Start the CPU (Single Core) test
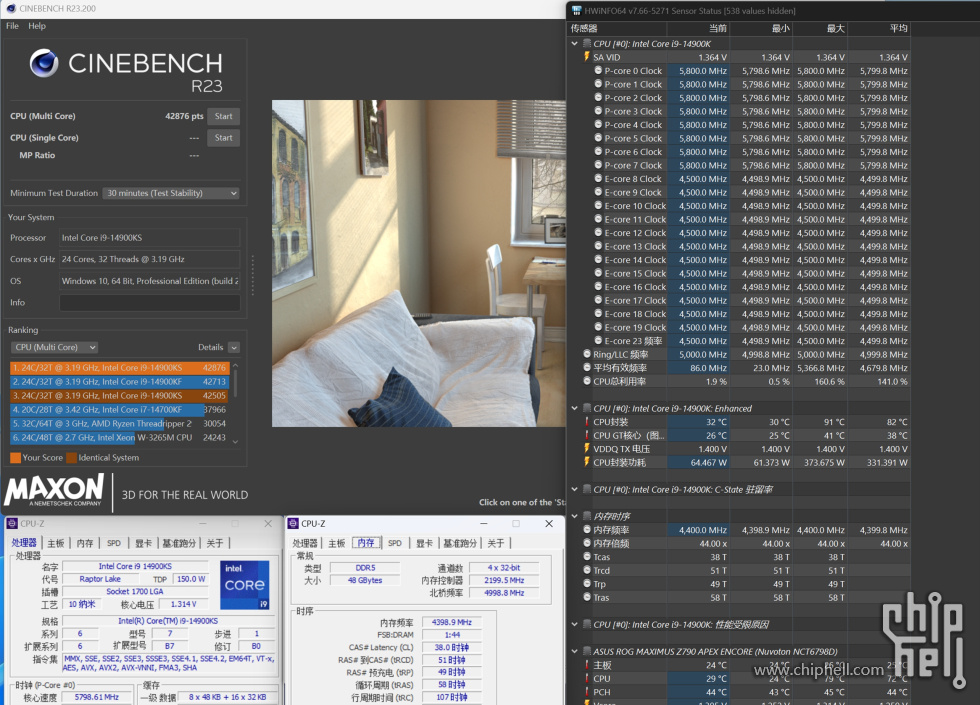 coord(224,138)
